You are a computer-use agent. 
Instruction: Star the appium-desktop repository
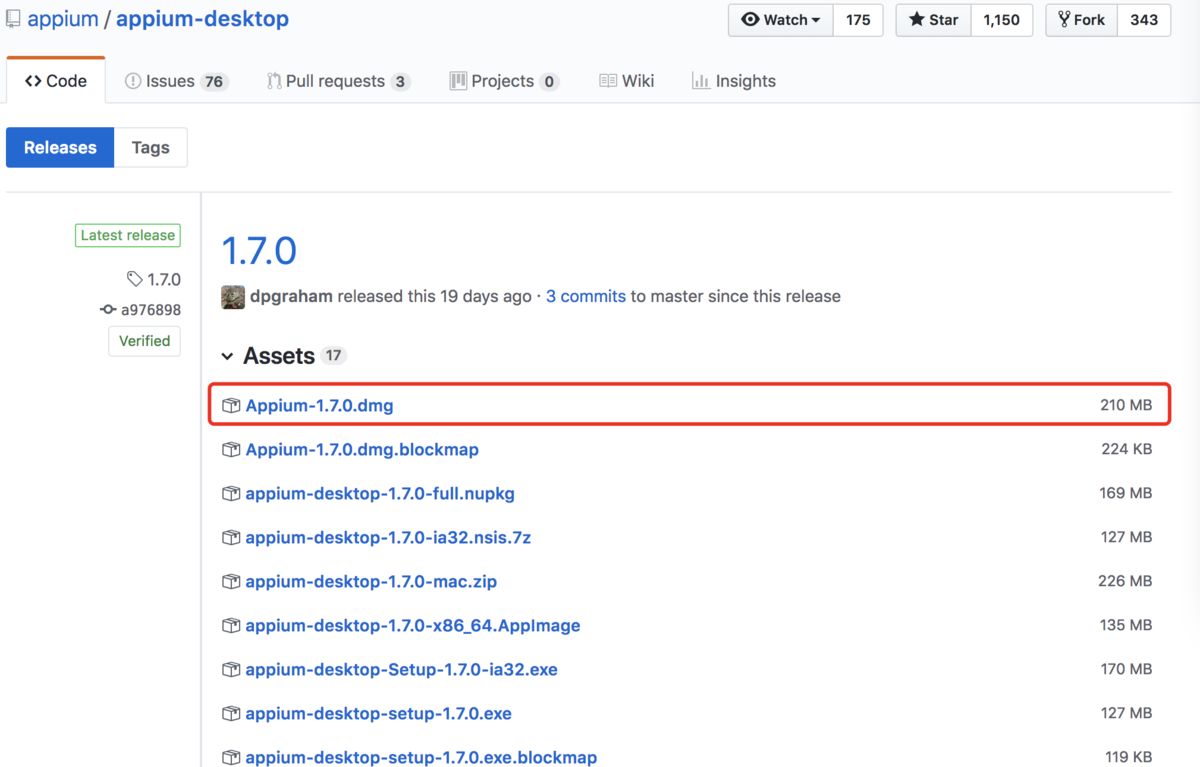pos(933,20)
